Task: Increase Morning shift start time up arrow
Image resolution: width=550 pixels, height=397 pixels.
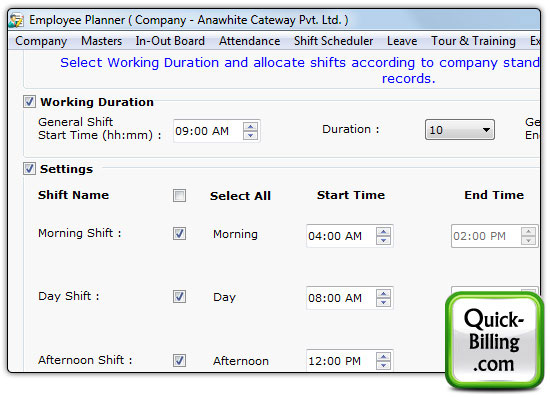Action: [x=383, y=232]
